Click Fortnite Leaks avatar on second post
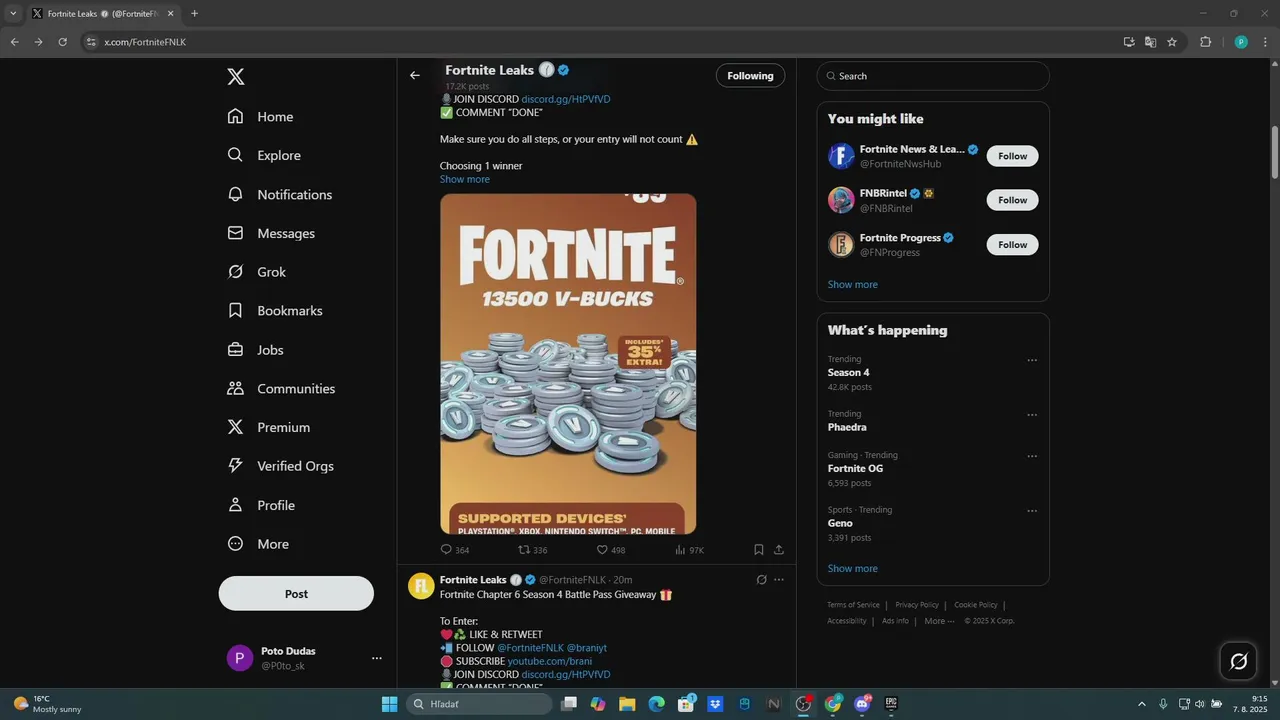Image resolution: width=1280 pixels, height=720 pixels. (x=421, y=586)
